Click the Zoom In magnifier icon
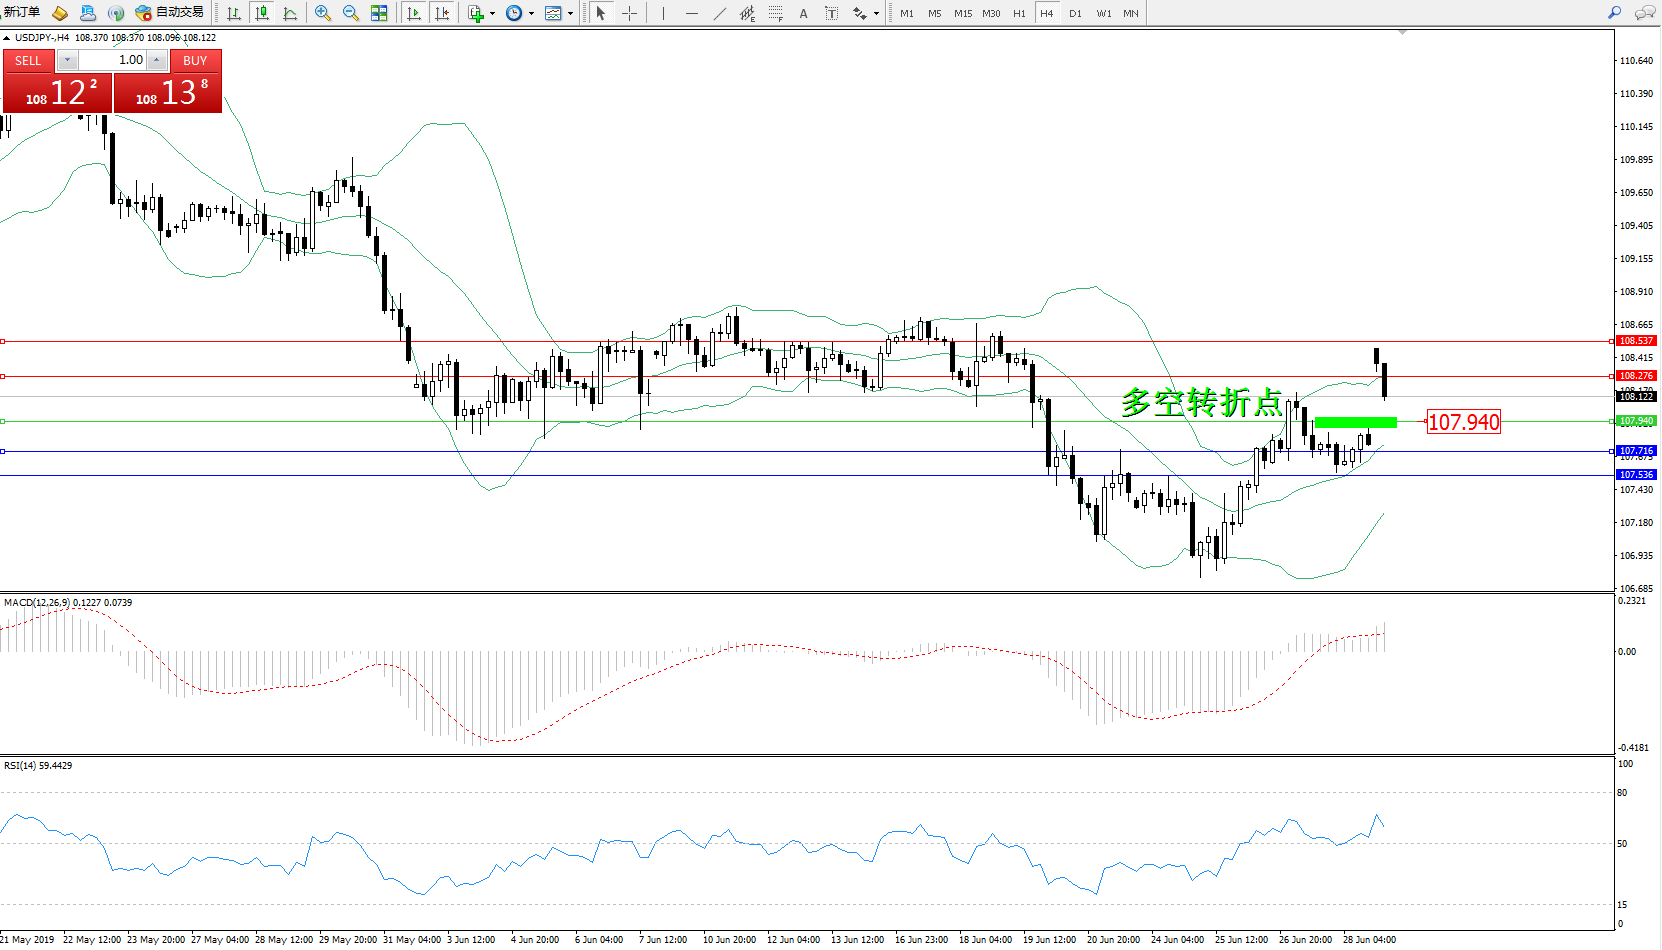 click(322, 13)
